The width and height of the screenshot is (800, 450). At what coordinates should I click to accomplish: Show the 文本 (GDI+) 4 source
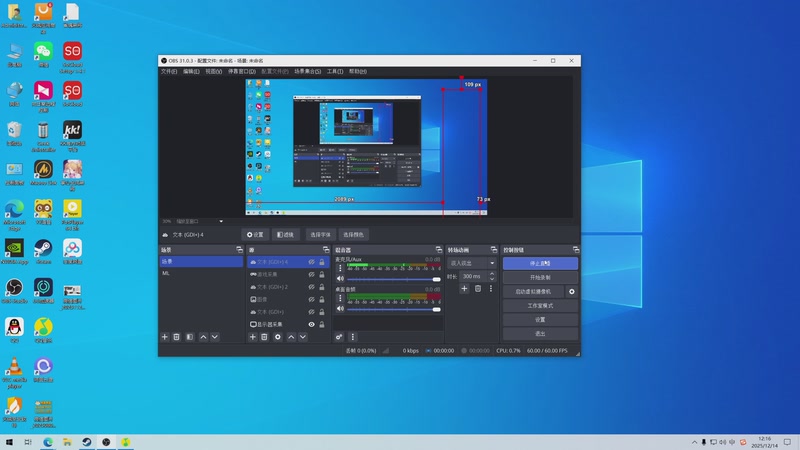(311, 262)
